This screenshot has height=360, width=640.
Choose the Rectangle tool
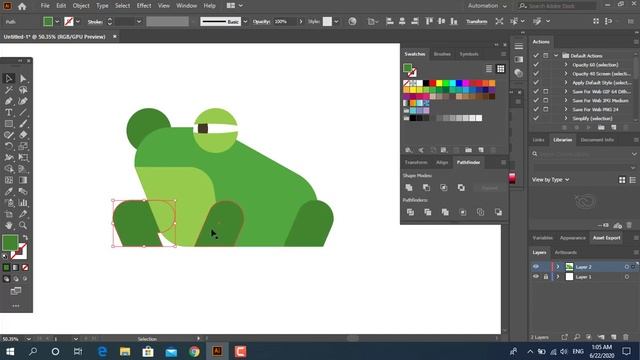(9, 124)
